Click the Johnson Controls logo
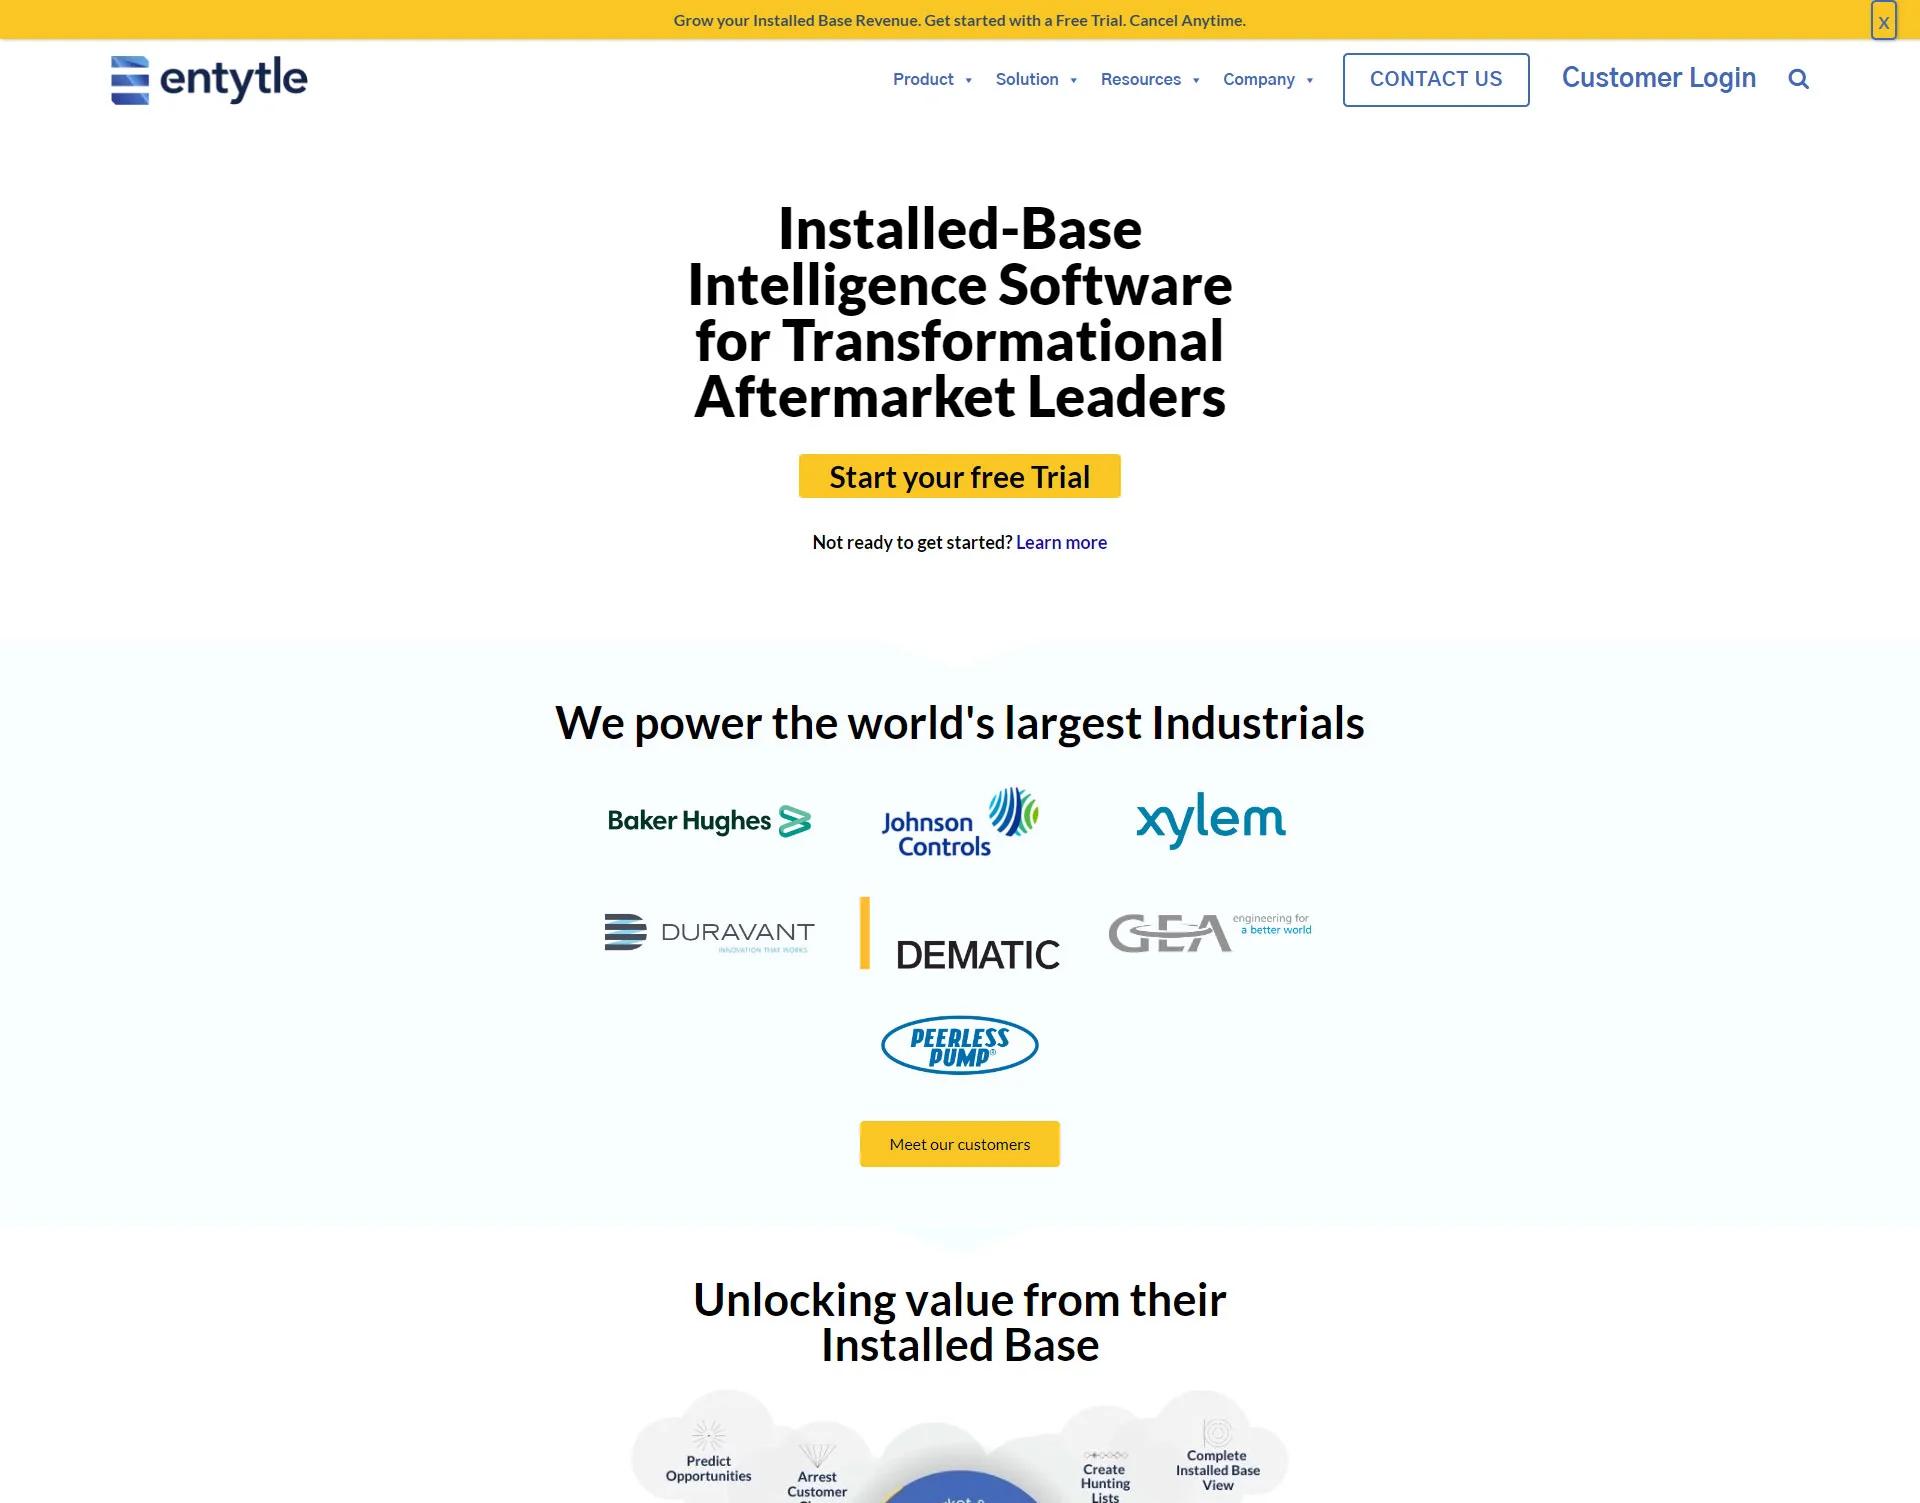This screenshot has width=1920, height=1503. pyautogui.click(x=960, y=823)
